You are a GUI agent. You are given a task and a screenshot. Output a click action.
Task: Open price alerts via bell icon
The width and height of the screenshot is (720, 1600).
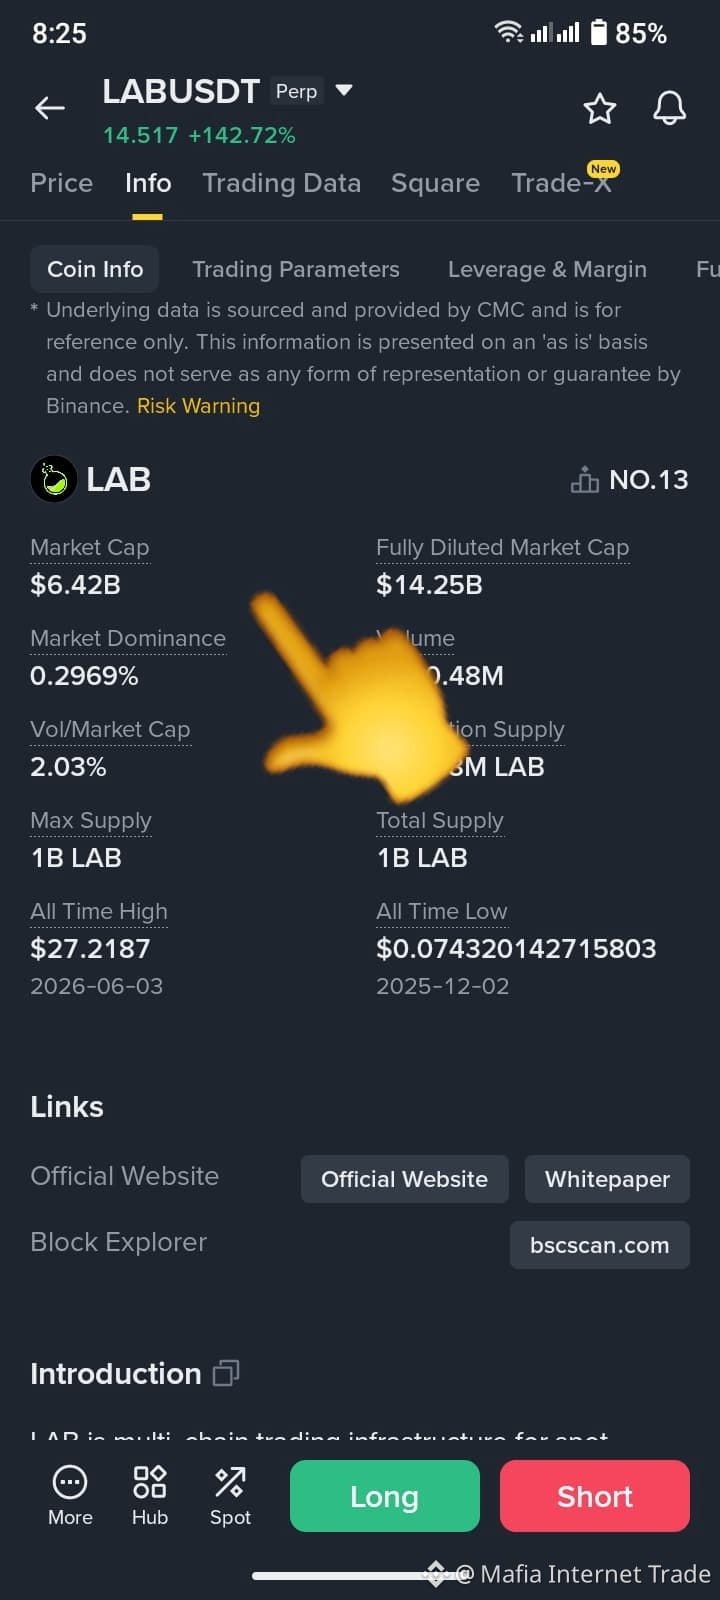(670, 108)
